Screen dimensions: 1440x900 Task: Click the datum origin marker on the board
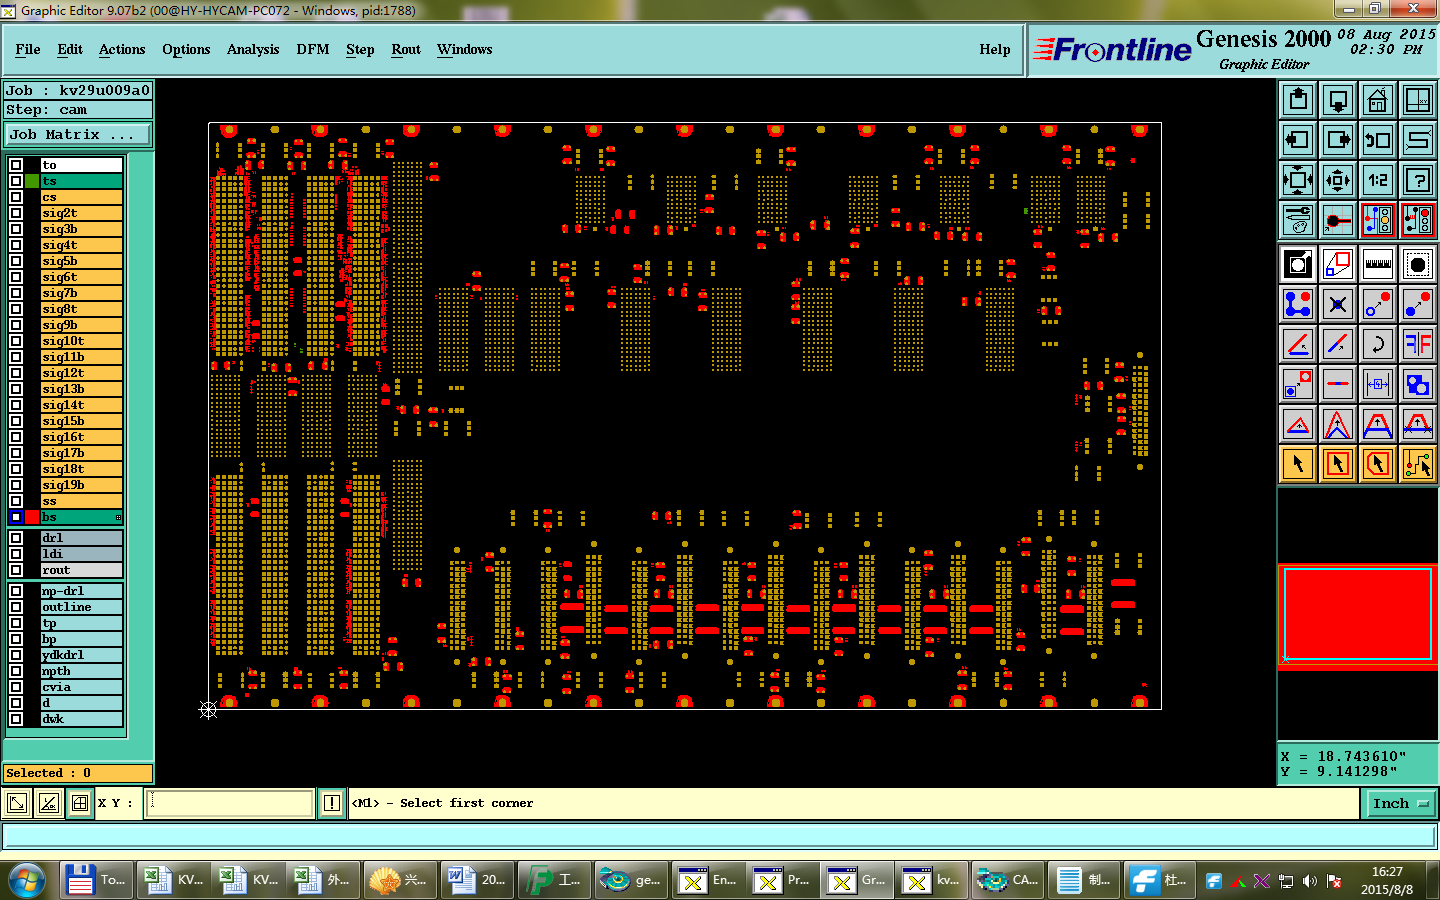point(208,710)
